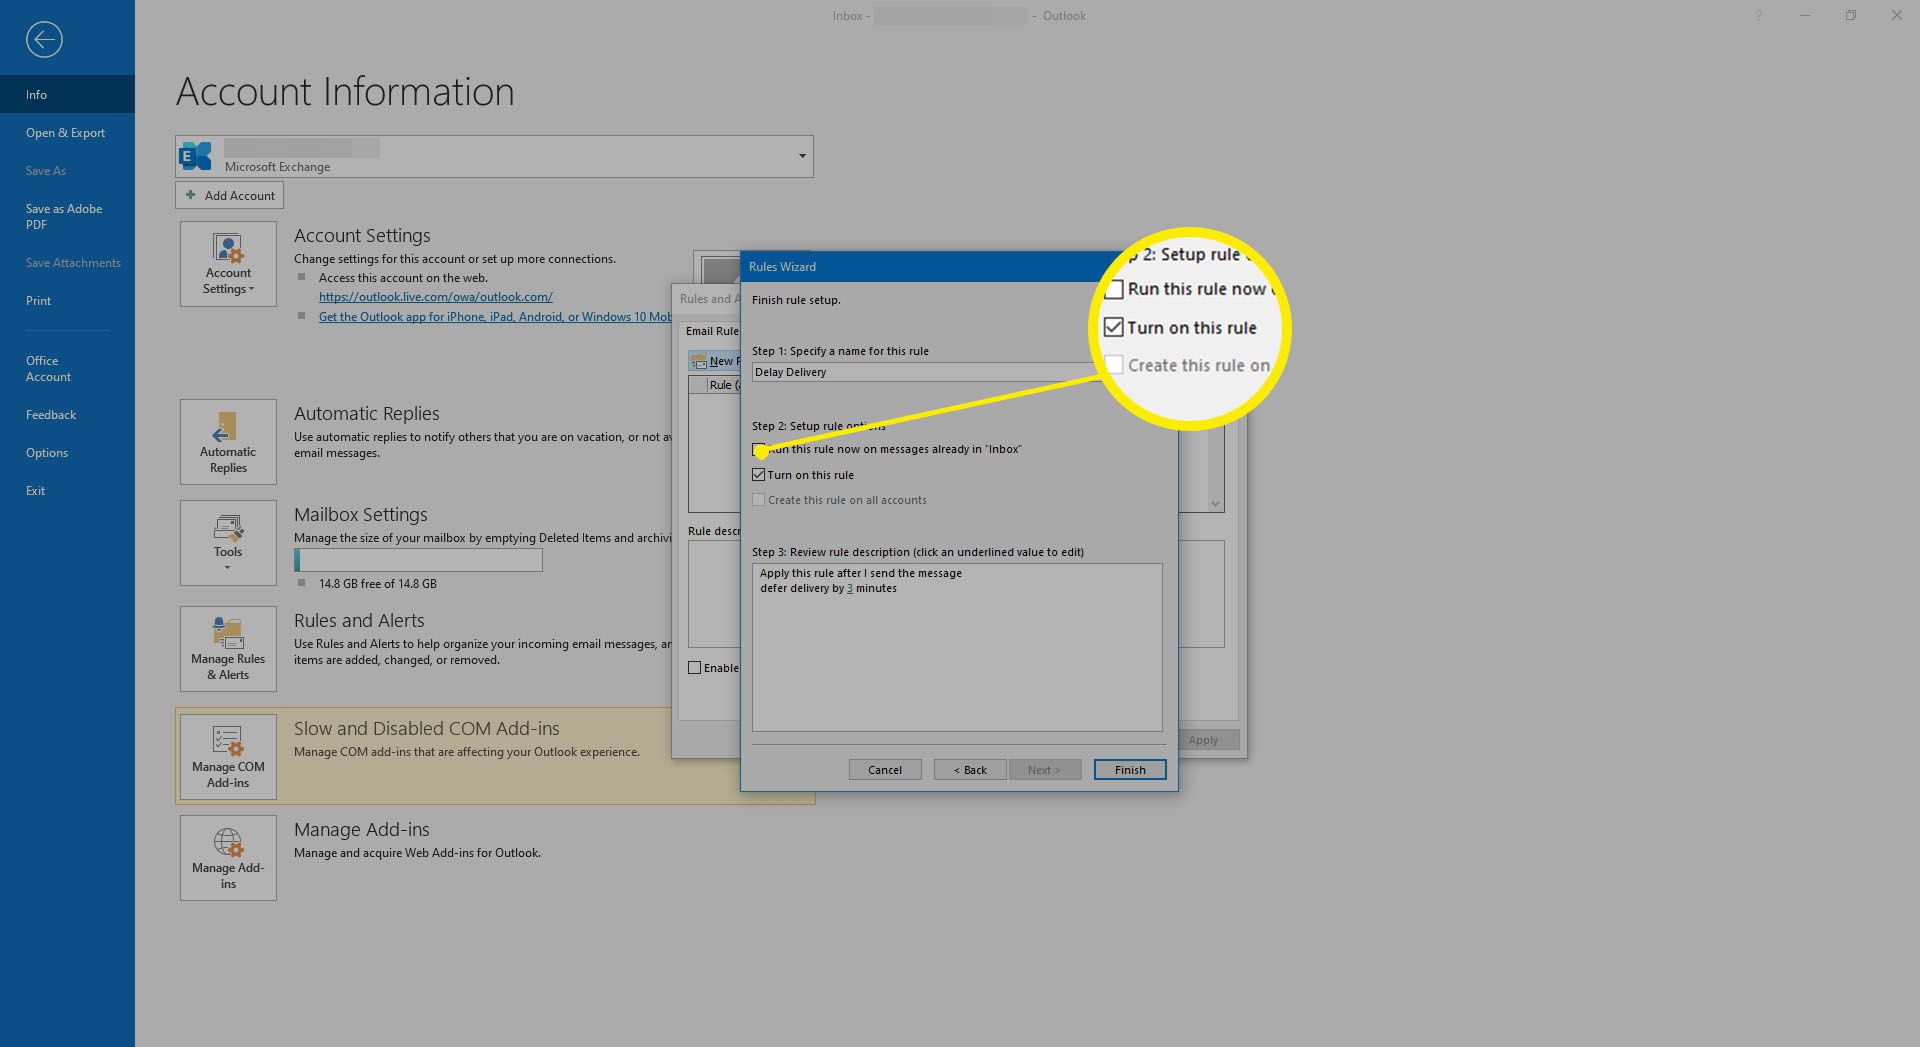Viewport: 1920px width, 1047px height.
Task: Open Automatic Replies button
Action: point(228,442)
